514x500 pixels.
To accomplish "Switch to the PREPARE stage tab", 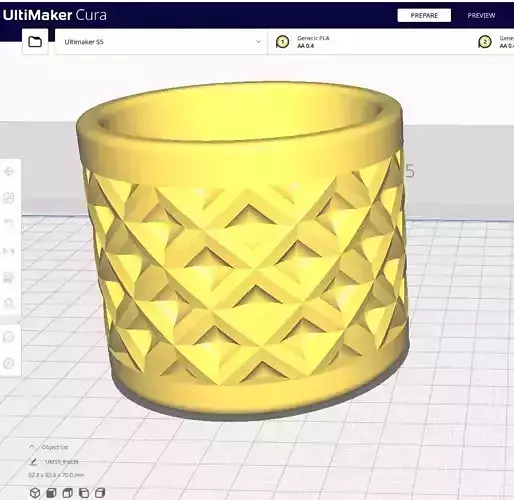I will [x=424, y=15].
